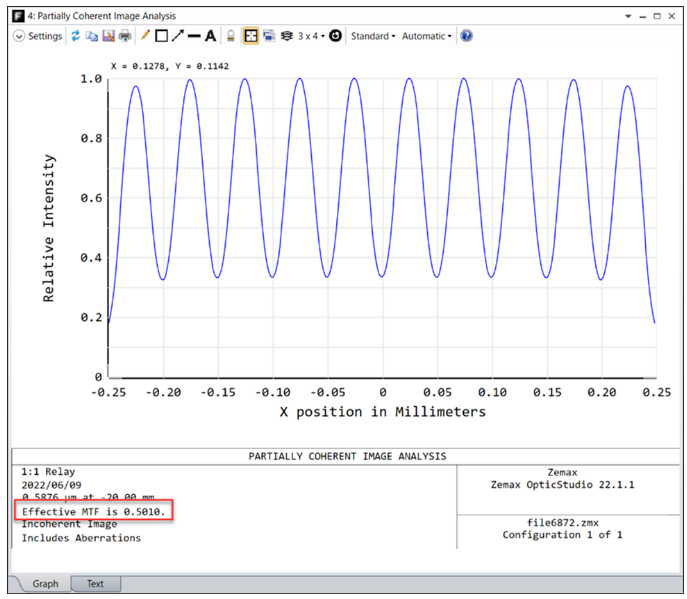Open the Help icon
687x599 pixels.
point(467,36)
